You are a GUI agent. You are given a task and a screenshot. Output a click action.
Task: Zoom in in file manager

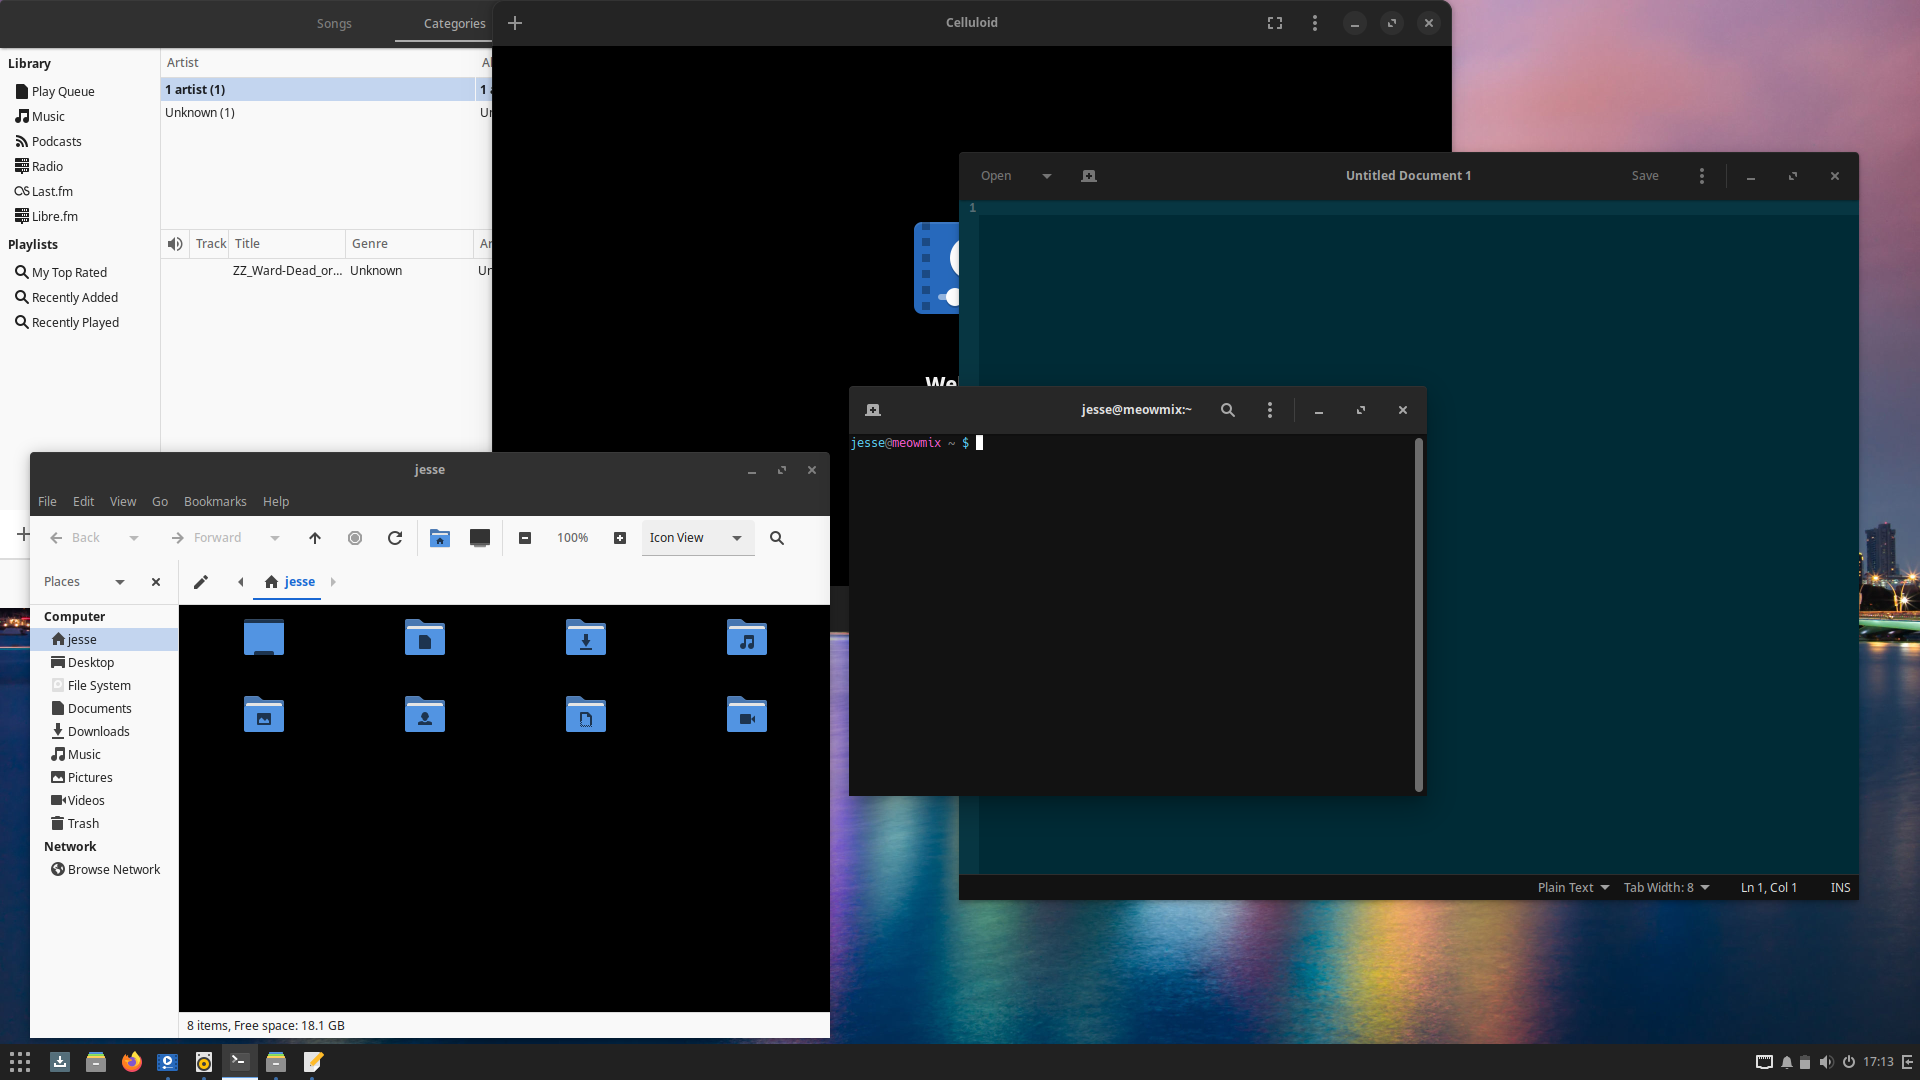[620, 538]
